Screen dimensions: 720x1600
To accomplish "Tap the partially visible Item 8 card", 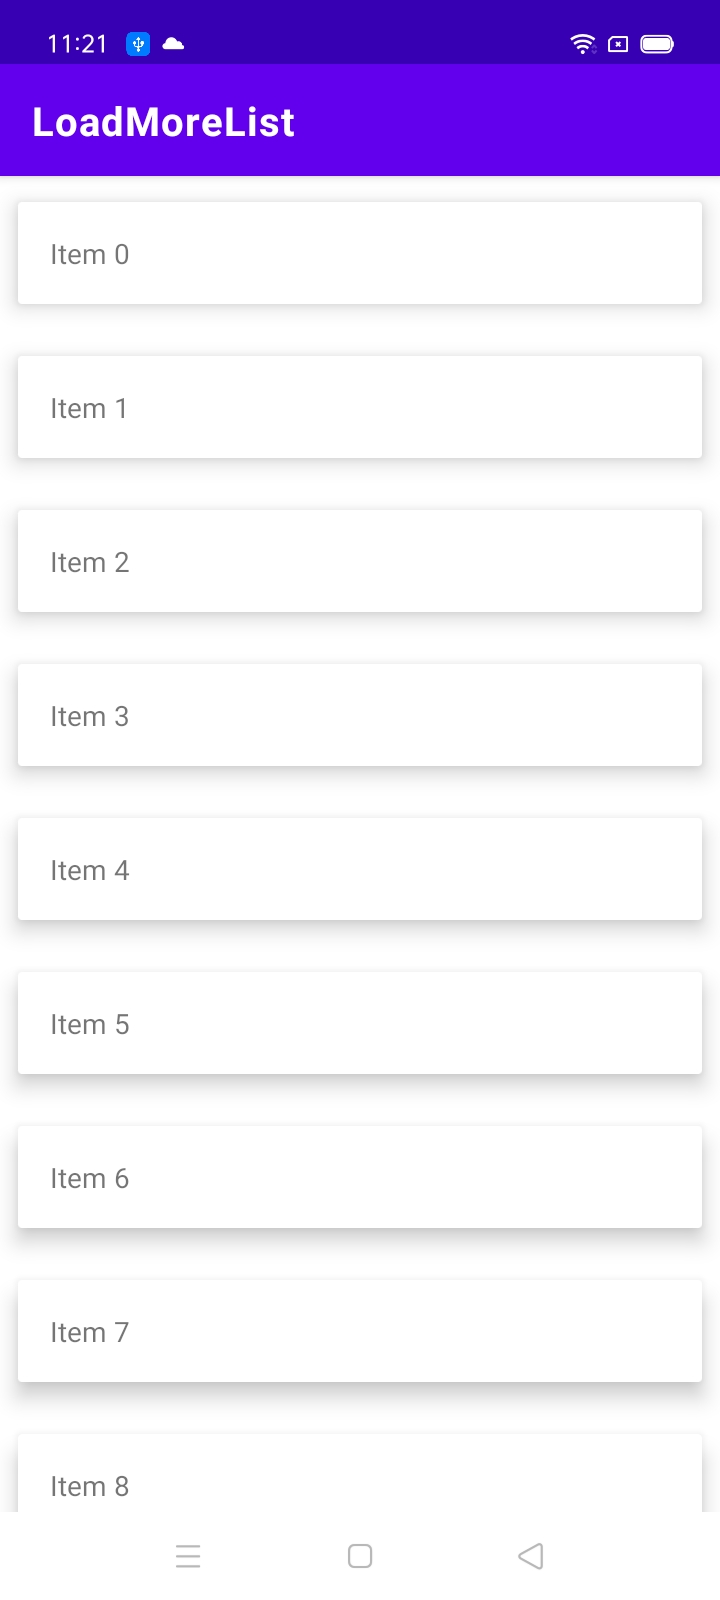I will pyautogui.click(x=360, y=1476).
